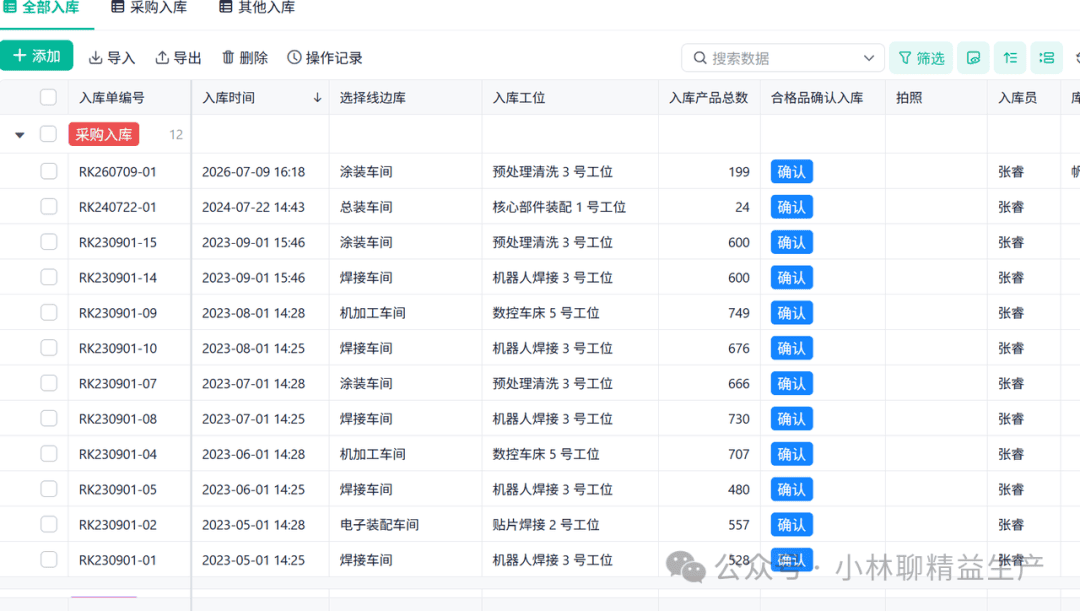This screenshot has width=1080, height=611.
Task: Open record RK240722-01
Action: click(x=118, y=207)
